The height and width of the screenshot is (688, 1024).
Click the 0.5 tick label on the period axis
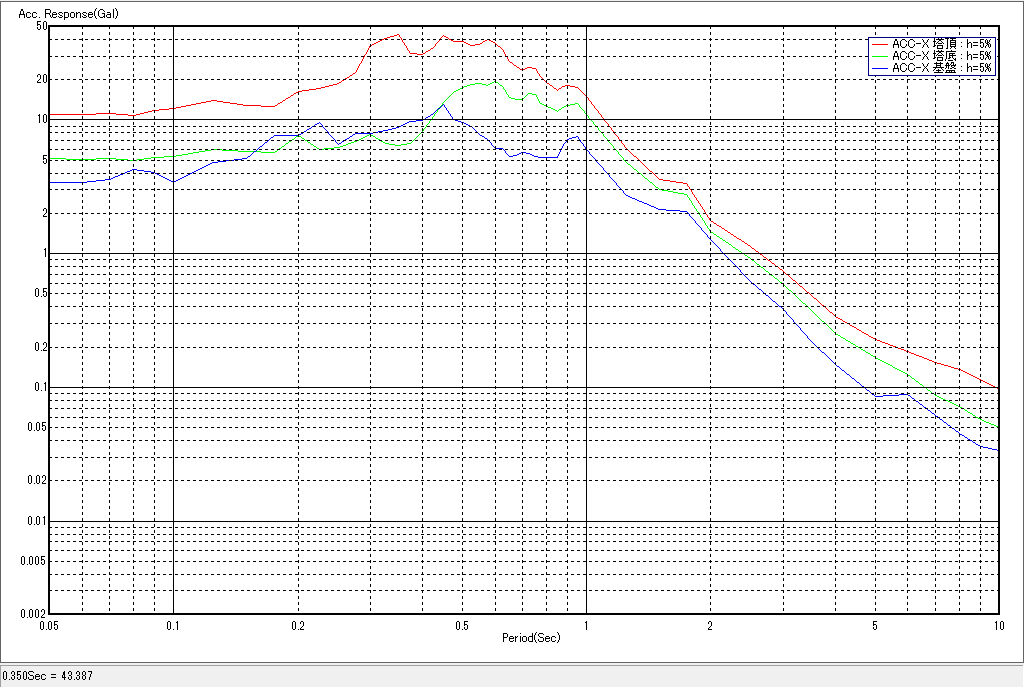461,625
